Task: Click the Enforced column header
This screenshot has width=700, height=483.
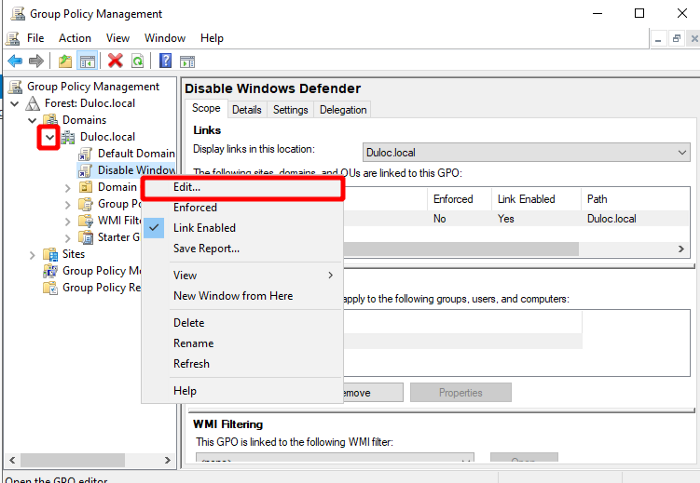Action: click(x=459, y=199)
